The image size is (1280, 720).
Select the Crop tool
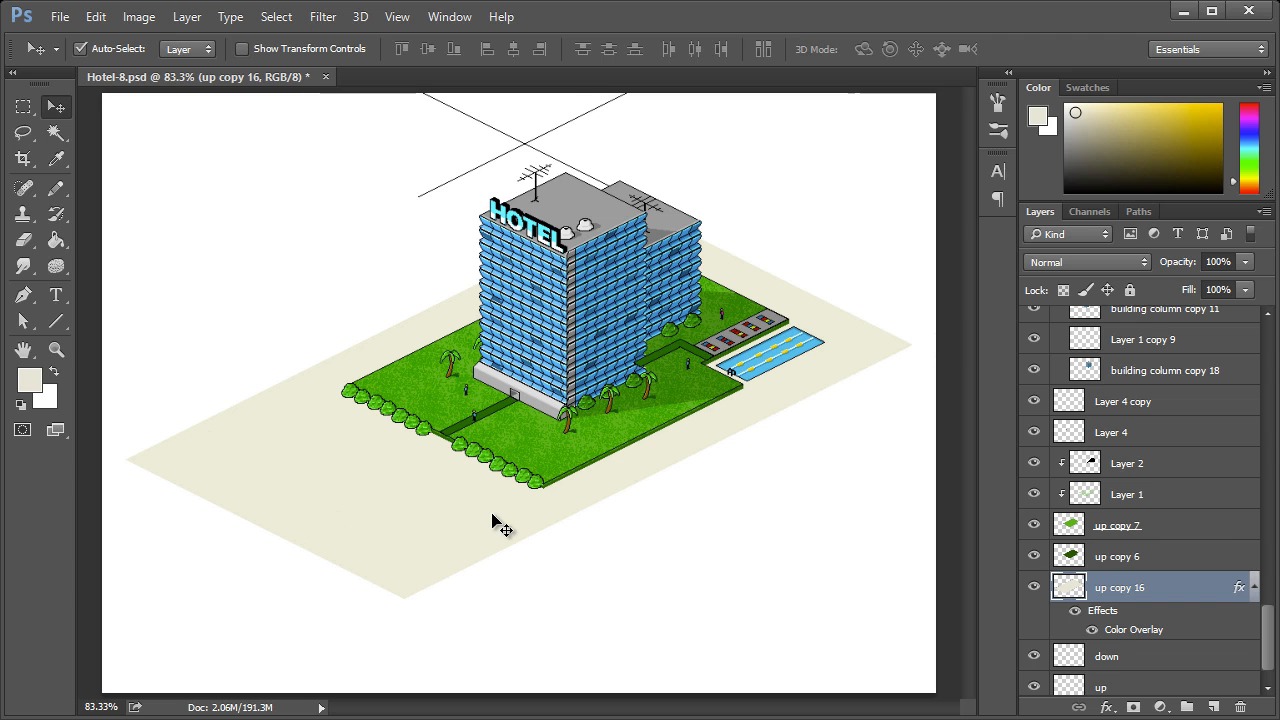(23, 159)
